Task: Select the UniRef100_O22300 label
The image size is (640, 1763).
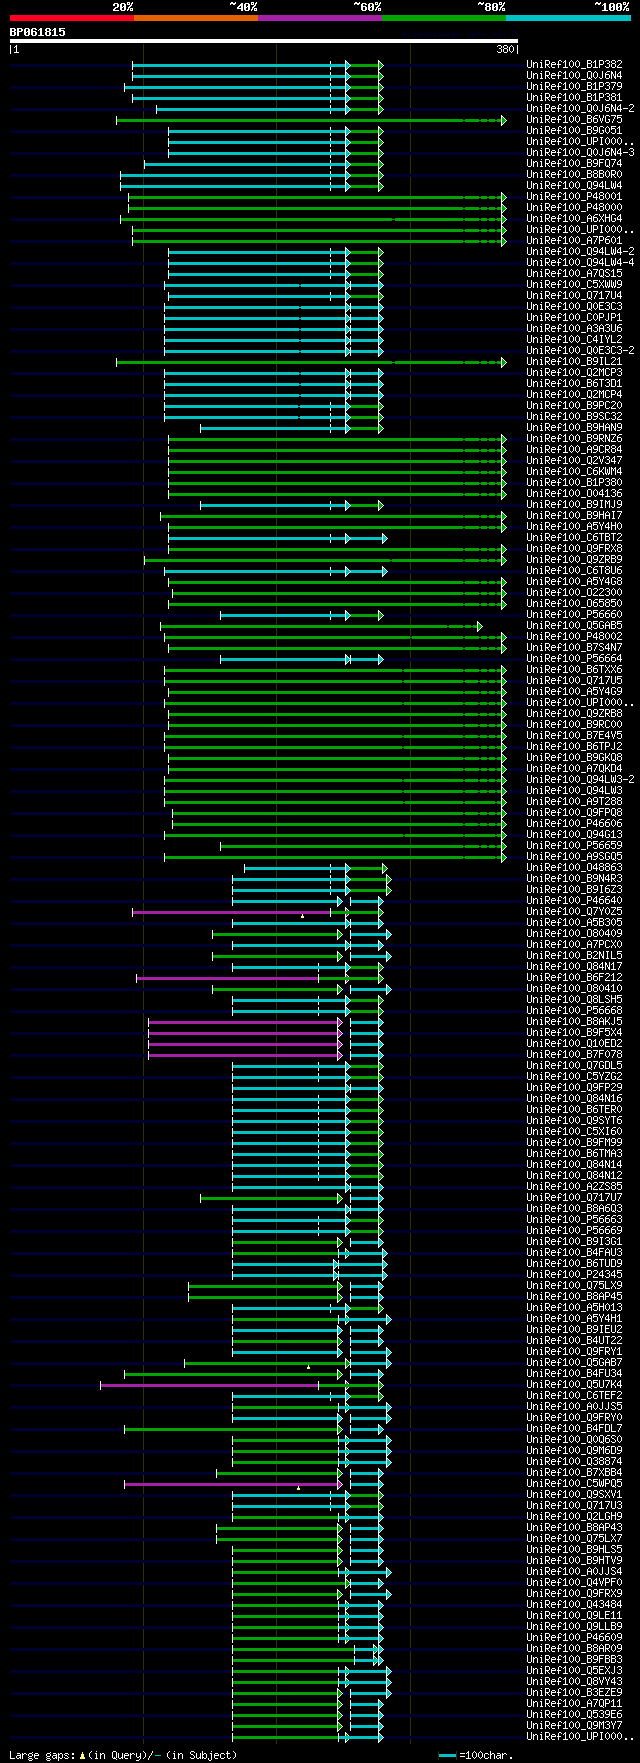Action: (574, 593)
